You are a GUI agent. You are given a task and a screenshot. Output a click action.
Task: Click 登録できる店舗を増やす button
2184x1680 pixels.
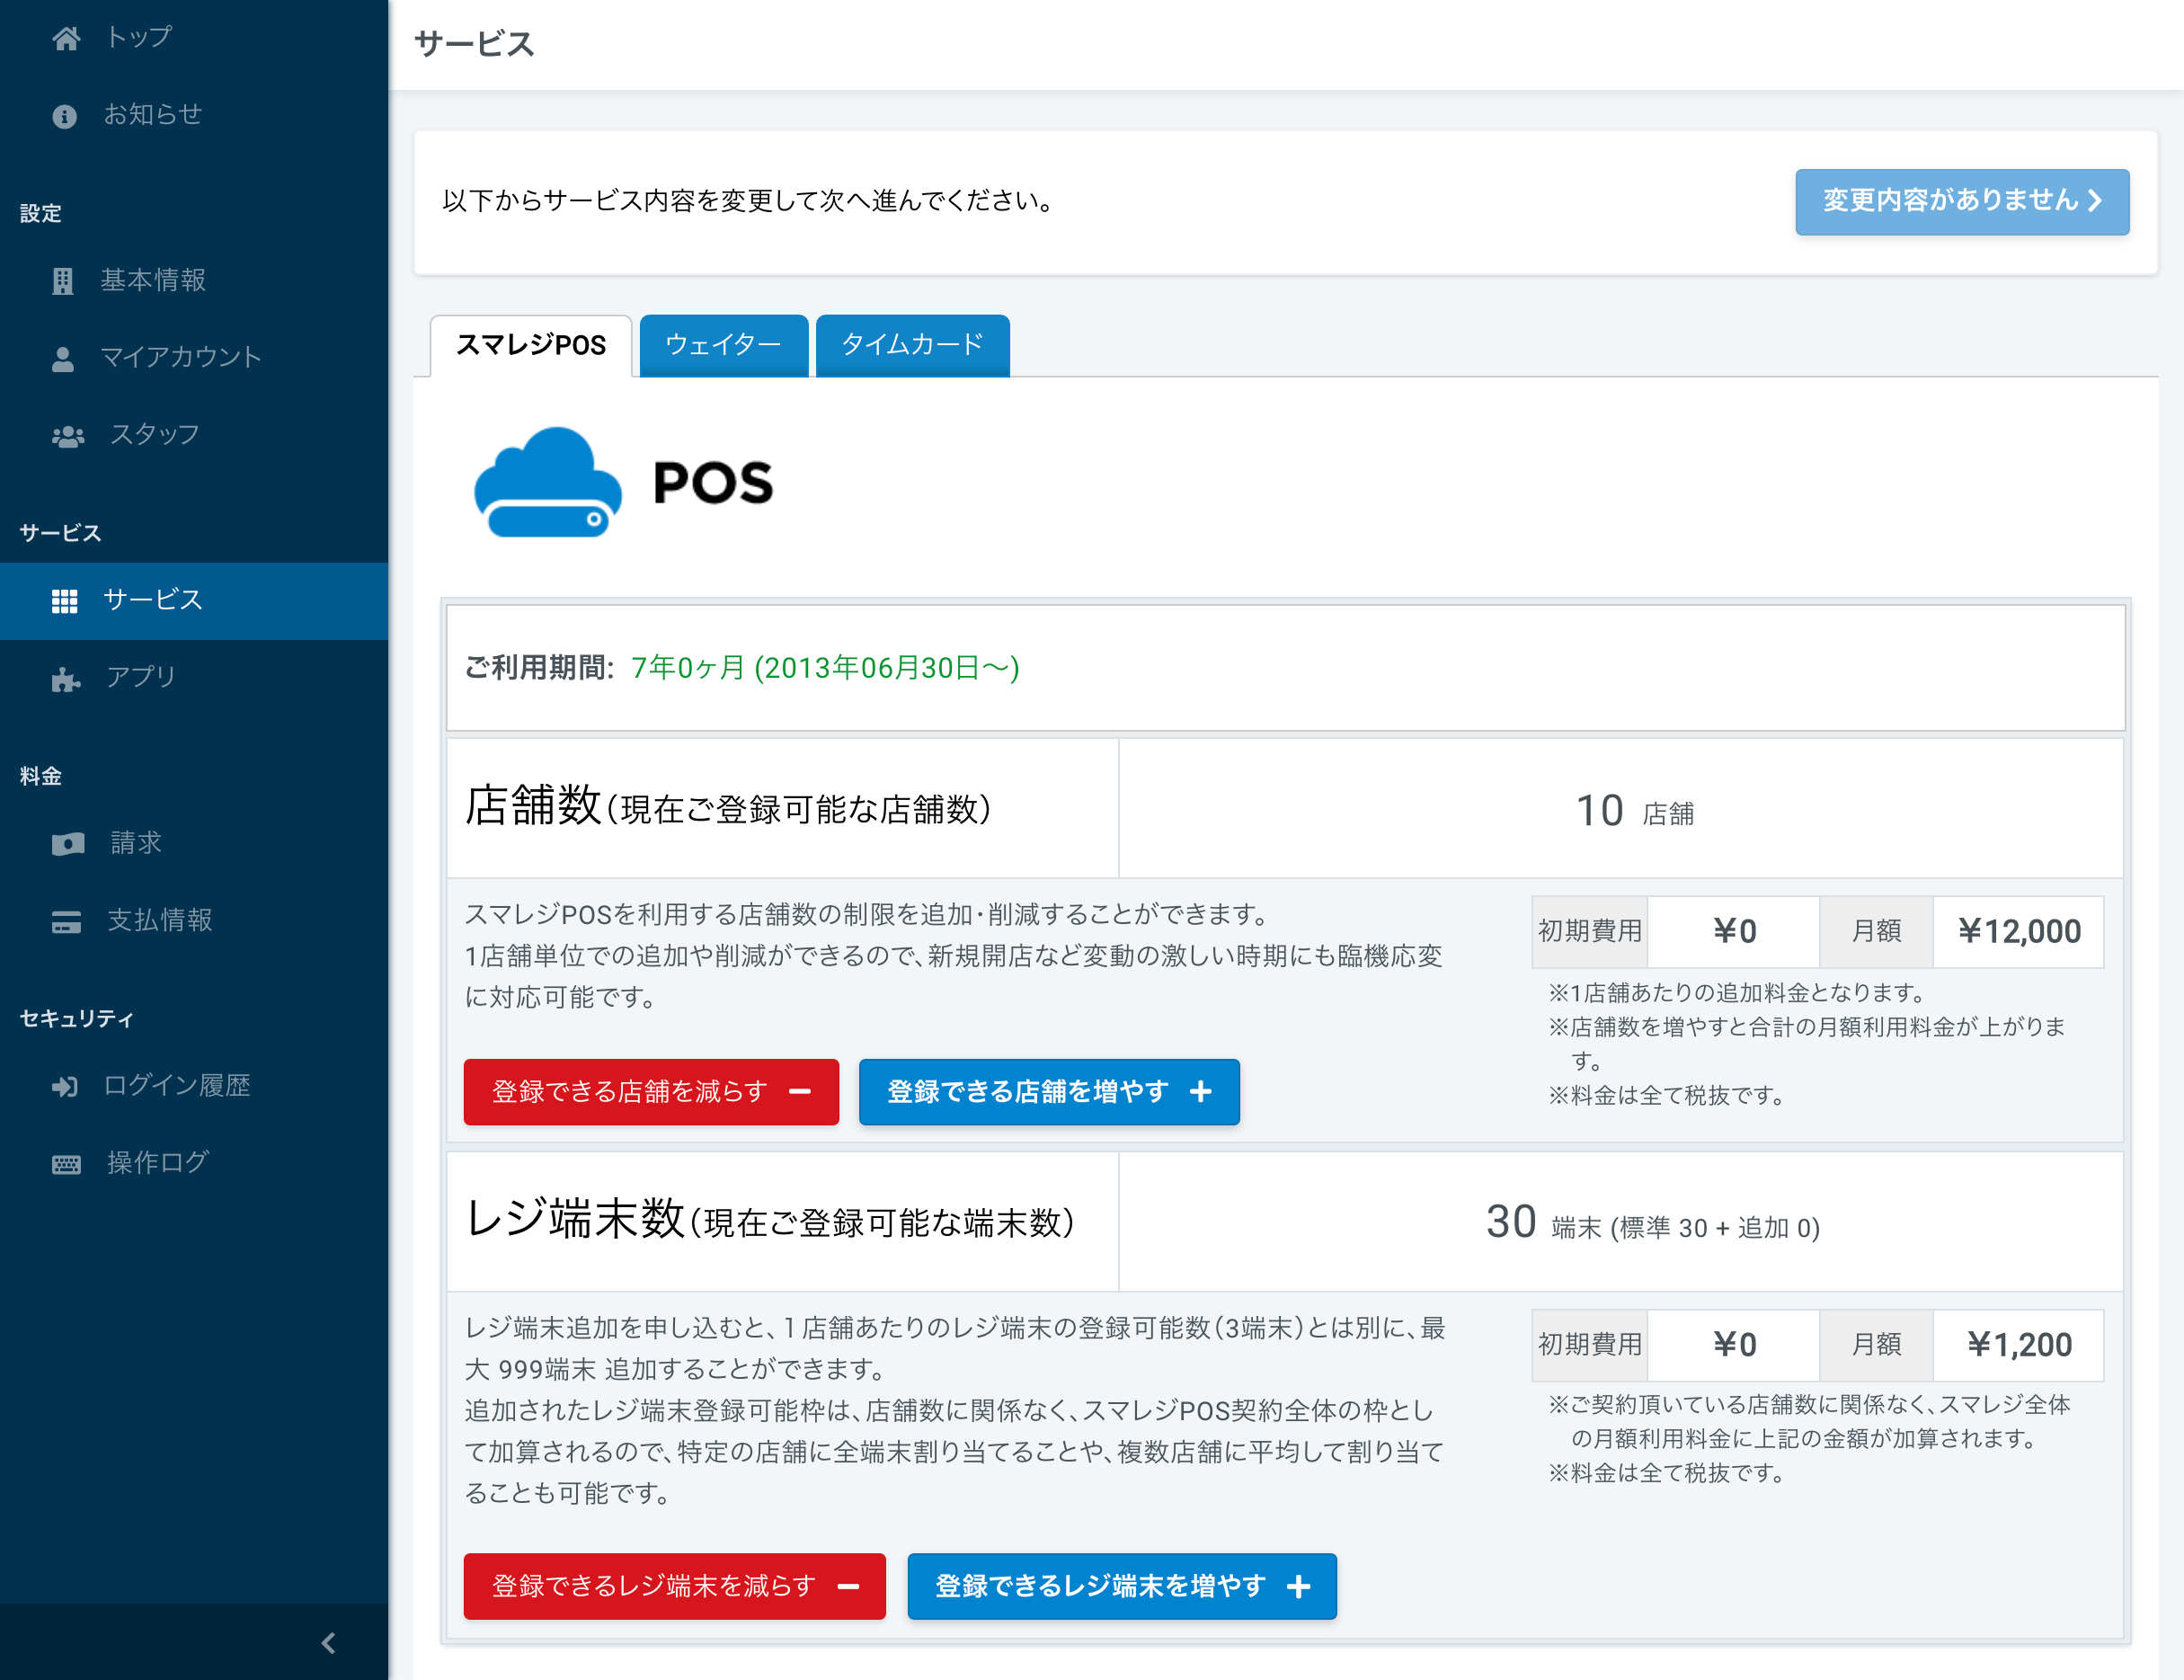point(1049,1092)
